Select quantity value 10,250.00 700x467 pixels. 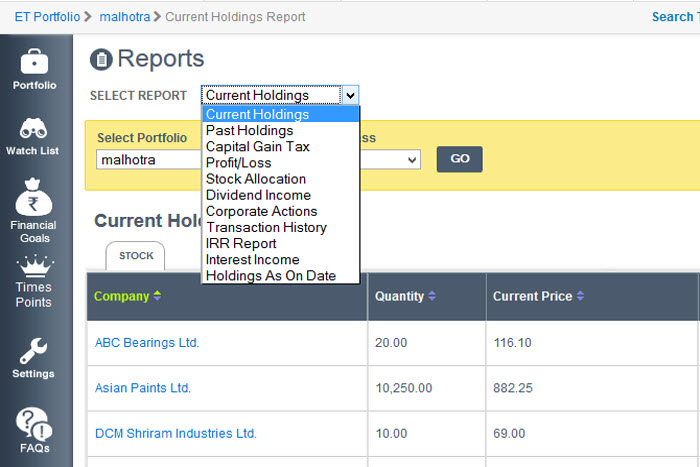click(x=404, y=388)
